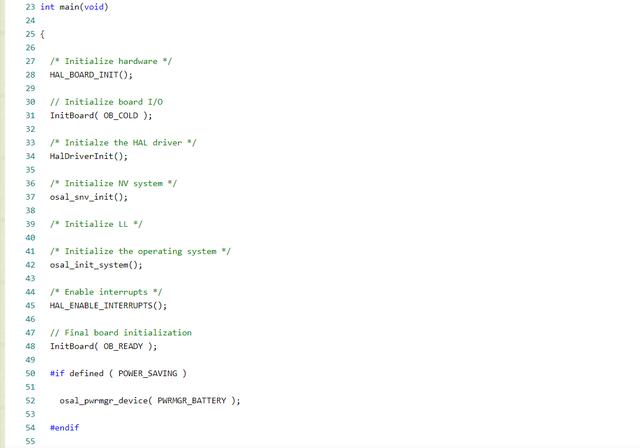Click the #endif directive
Screen dimensions: 640x448
coord(64,427)
